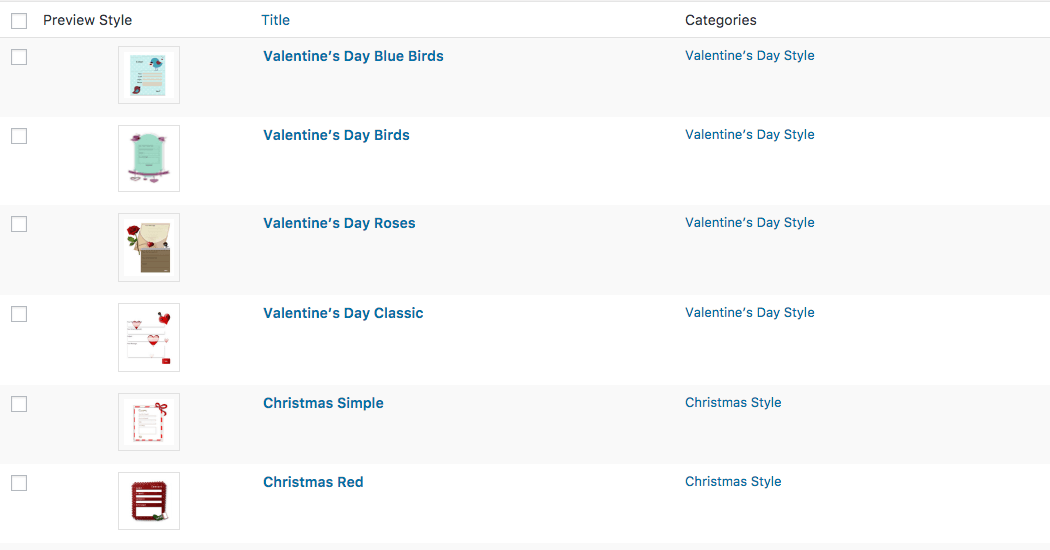Open the Valentine's Day Blue Birds title link
The height and width of the screenshot is (550, 1050).
[353, 56]
